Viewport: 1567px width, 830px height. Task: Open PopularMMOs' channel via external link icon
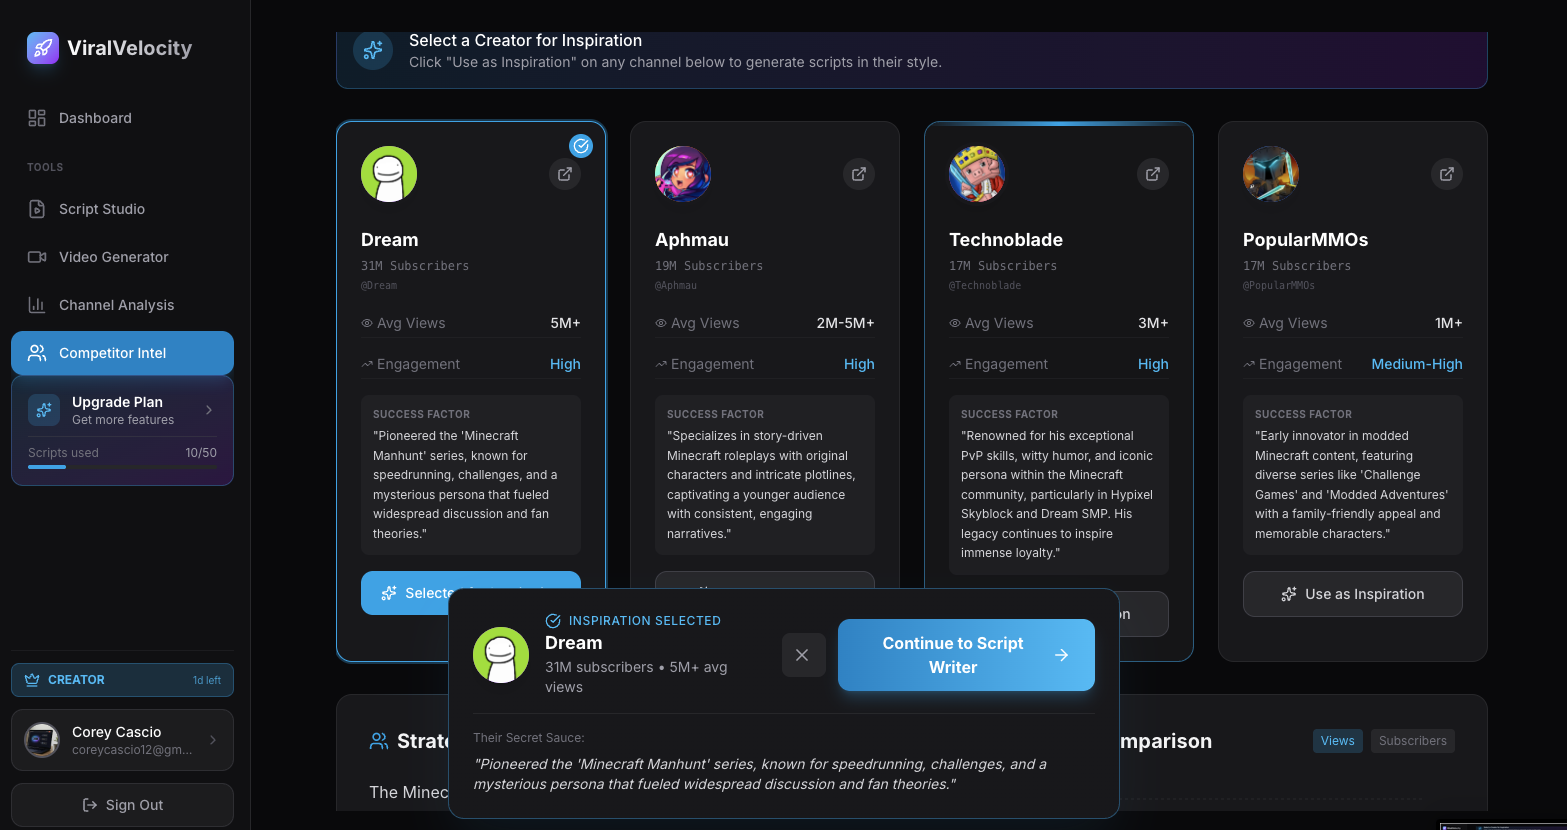pyautogui.click(x=1446, y=174)
